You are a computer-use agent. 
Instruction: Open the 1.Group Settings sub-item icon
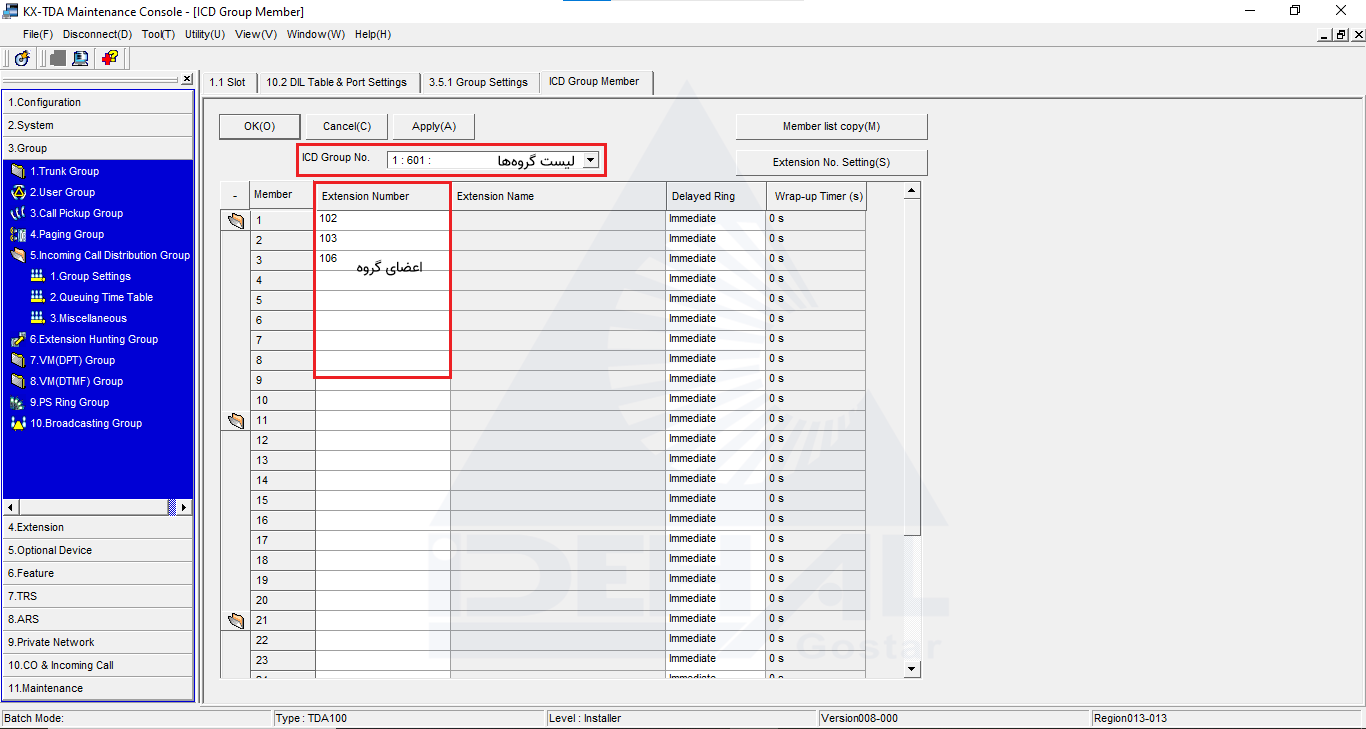coord(38,276)
